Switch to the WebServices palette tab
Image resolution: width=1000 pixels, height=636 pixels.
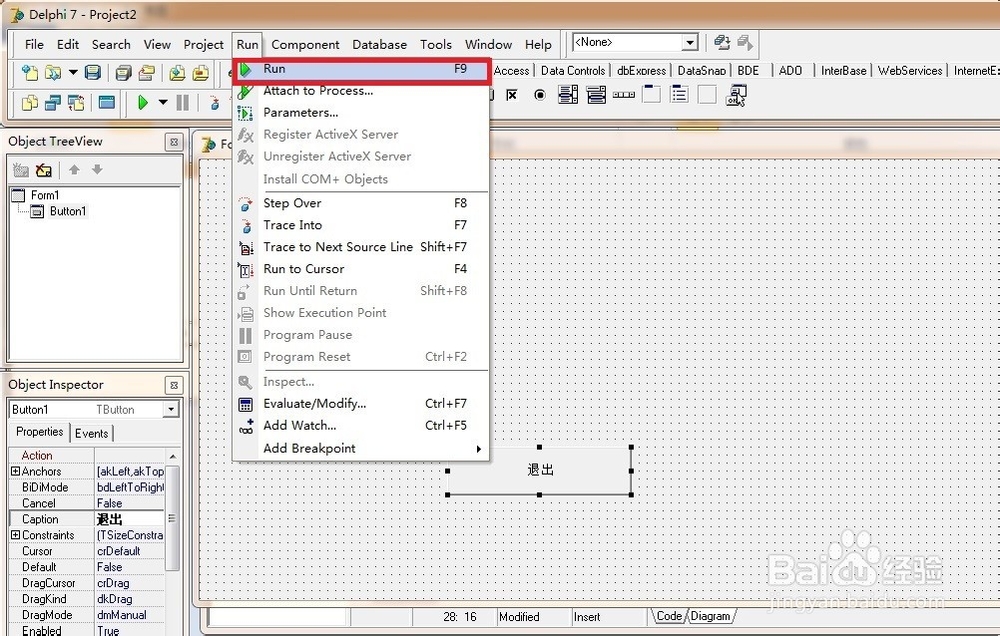click(x=909, y=70)
